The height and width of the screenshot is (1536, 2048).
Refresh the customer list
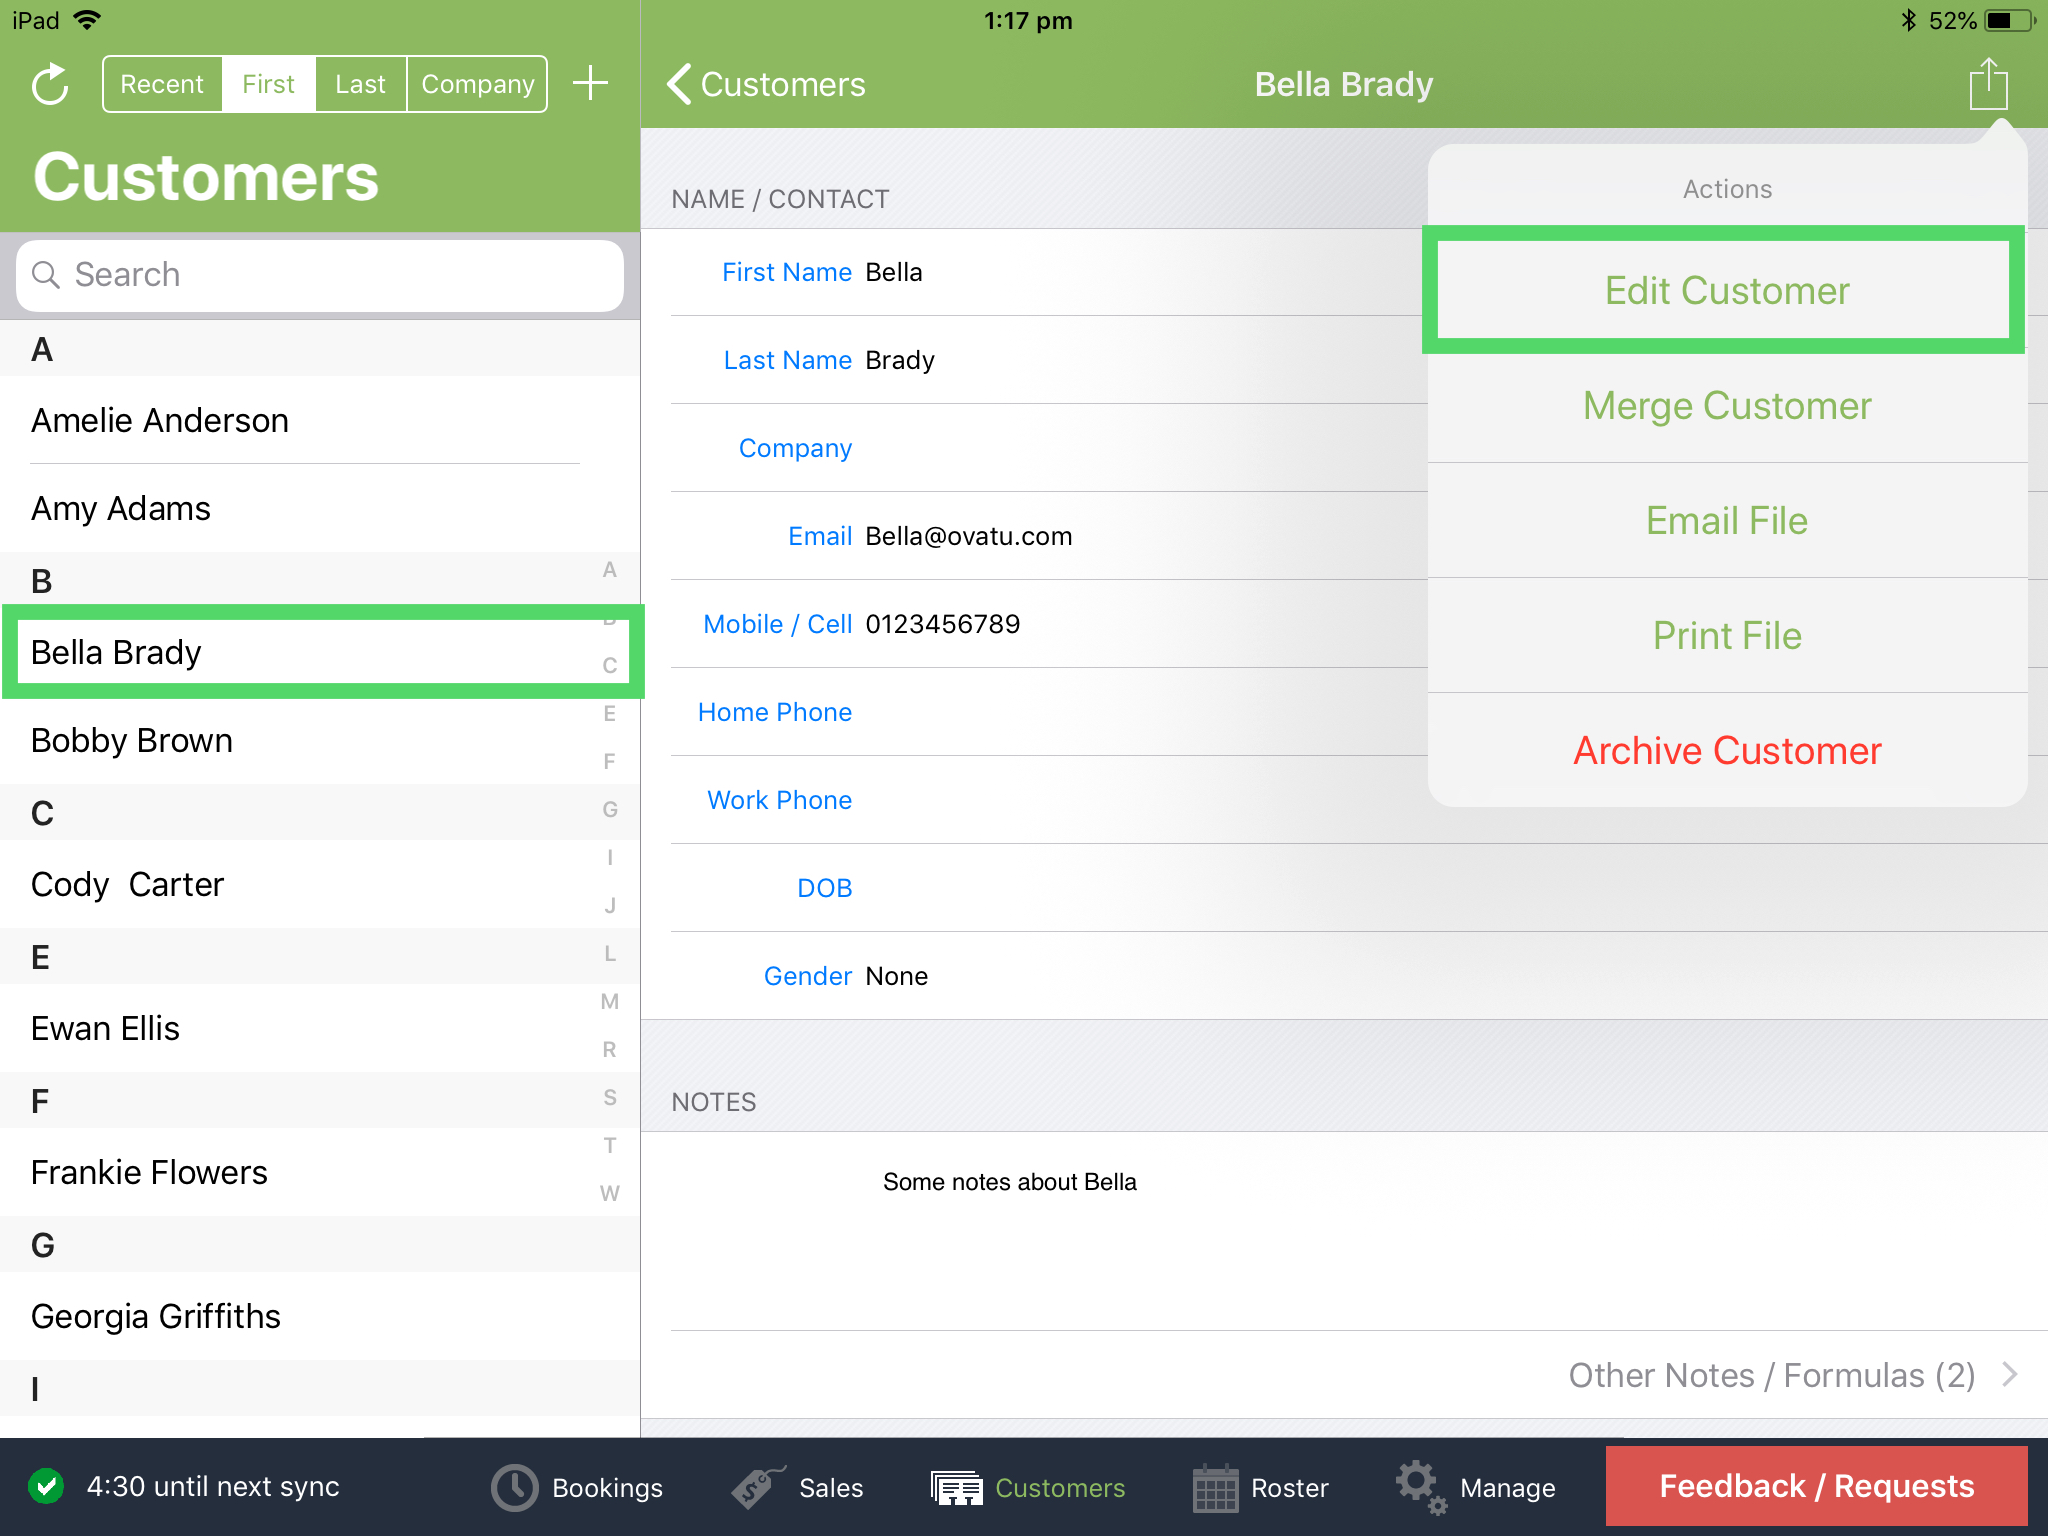(x=49, y=84)
